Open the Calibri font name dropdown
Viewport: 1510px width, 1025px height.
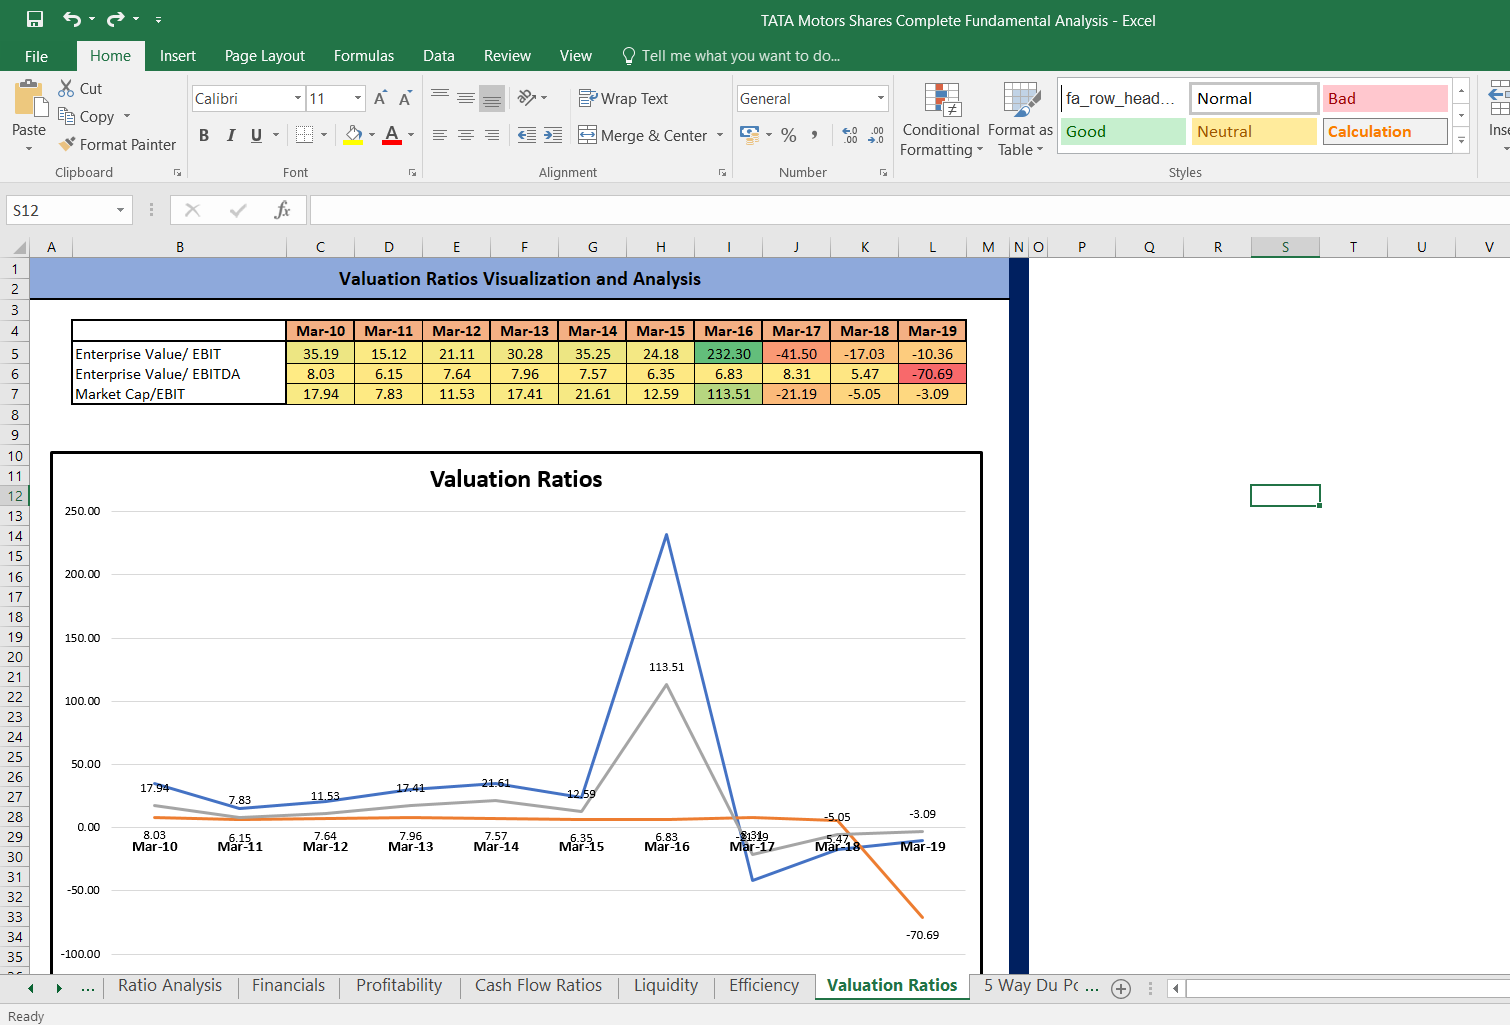click(298, 98)
